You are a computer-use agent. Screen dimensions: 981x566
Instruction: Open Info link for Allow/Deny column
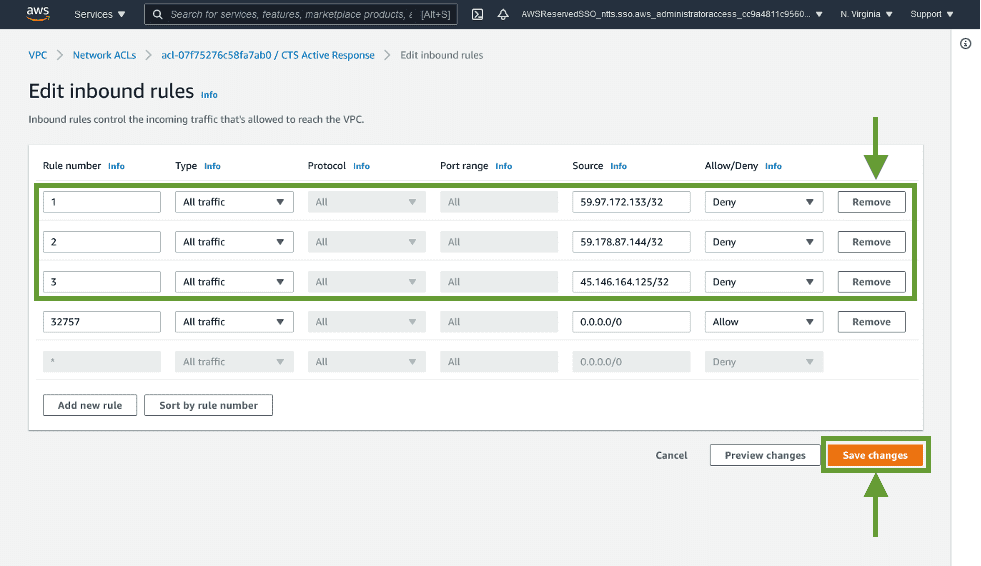(x=773, y=166)
